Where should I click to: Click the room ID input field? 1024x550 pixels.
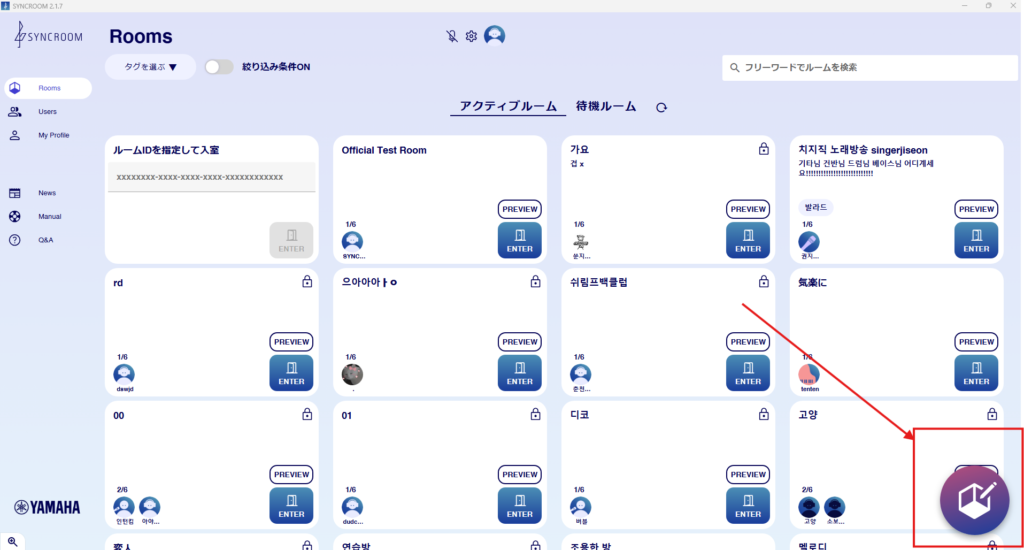tap(210, 177)
